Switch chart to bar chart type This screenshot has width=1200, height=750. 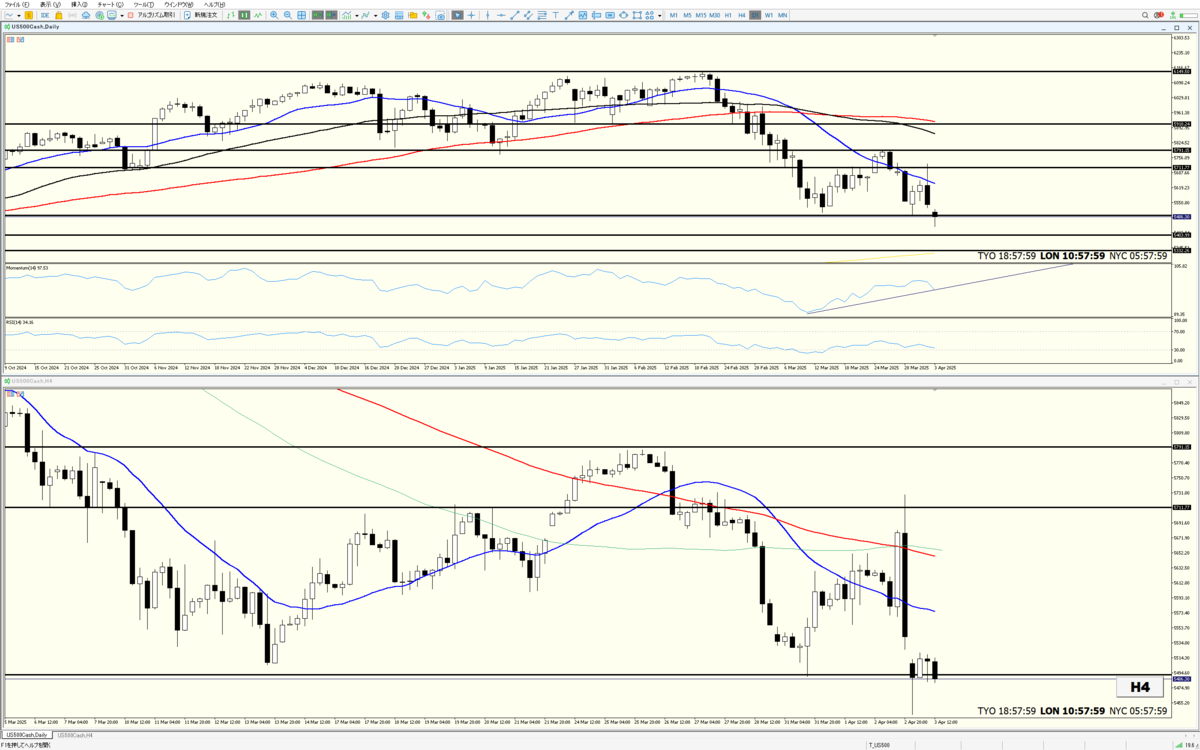231,15
